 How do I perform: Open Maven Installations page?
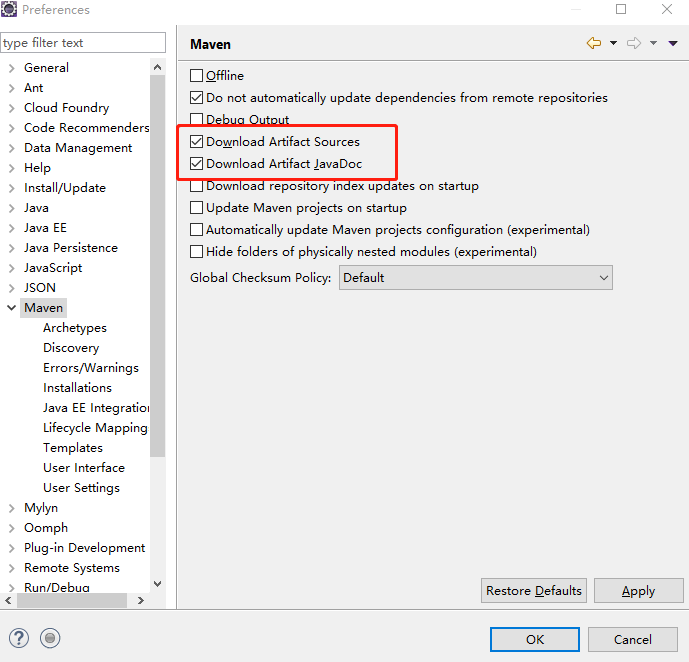pyautogui.click(x=77, y=388)
